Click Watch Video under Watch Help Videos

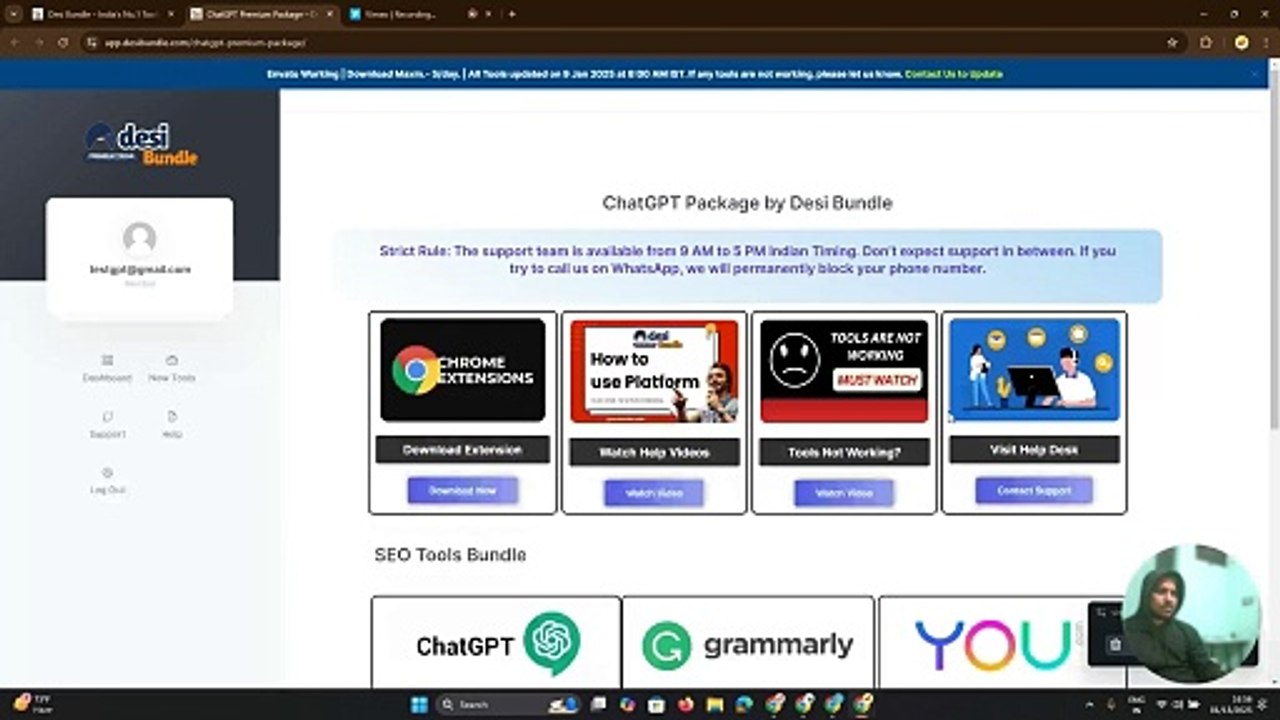(653, 493)
